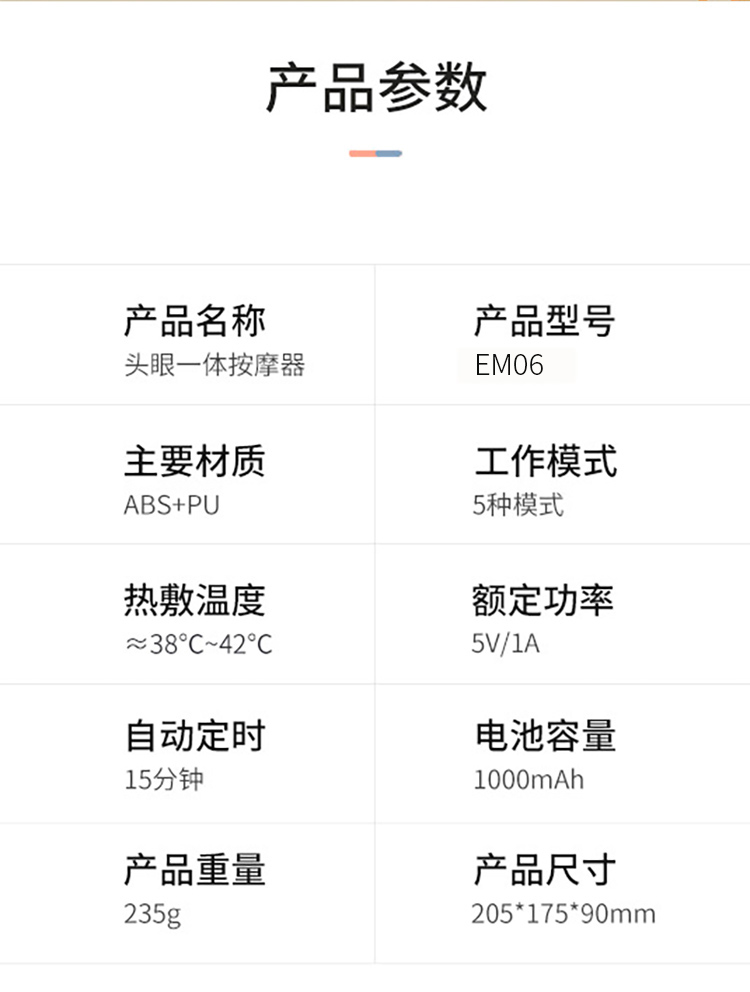This screenshot has width=750, height=992.
Task: Click the 15分钟 timer value
Action: coord(163,779)
